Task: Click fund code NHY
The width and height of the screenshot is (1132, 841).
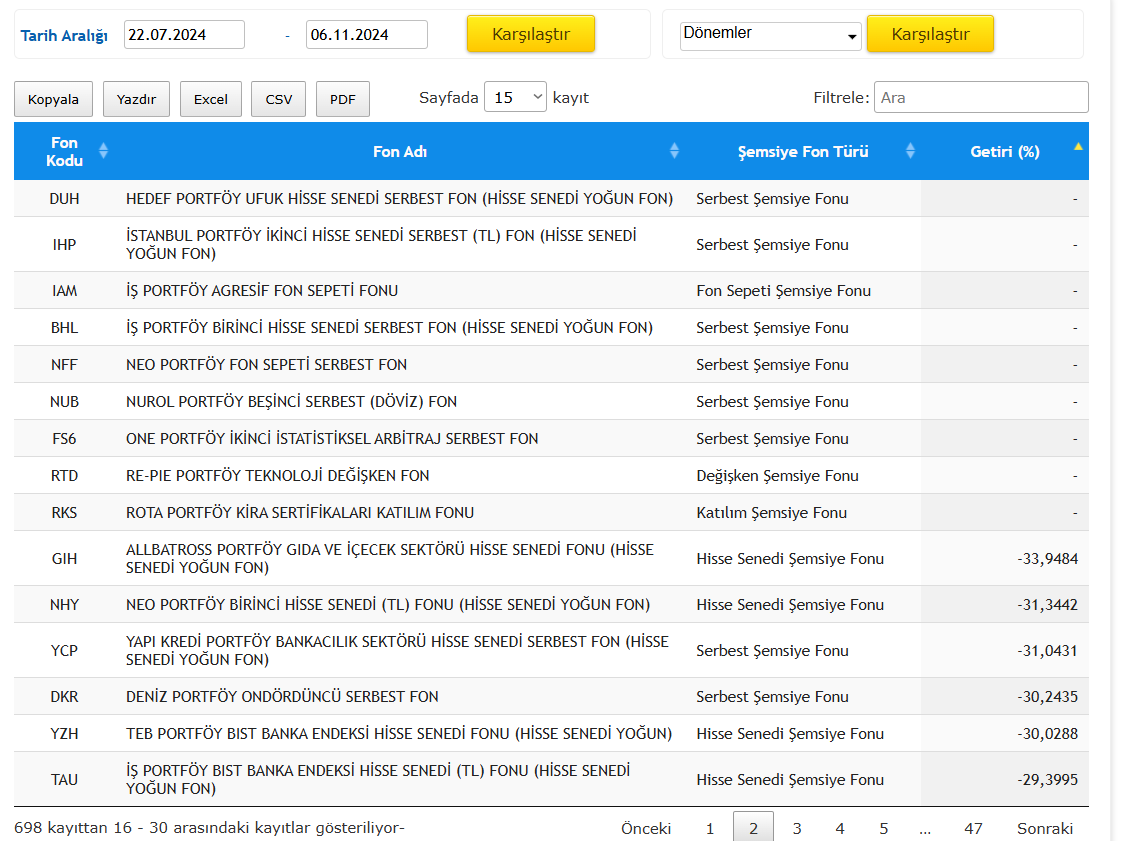Action: pos(64,605)
